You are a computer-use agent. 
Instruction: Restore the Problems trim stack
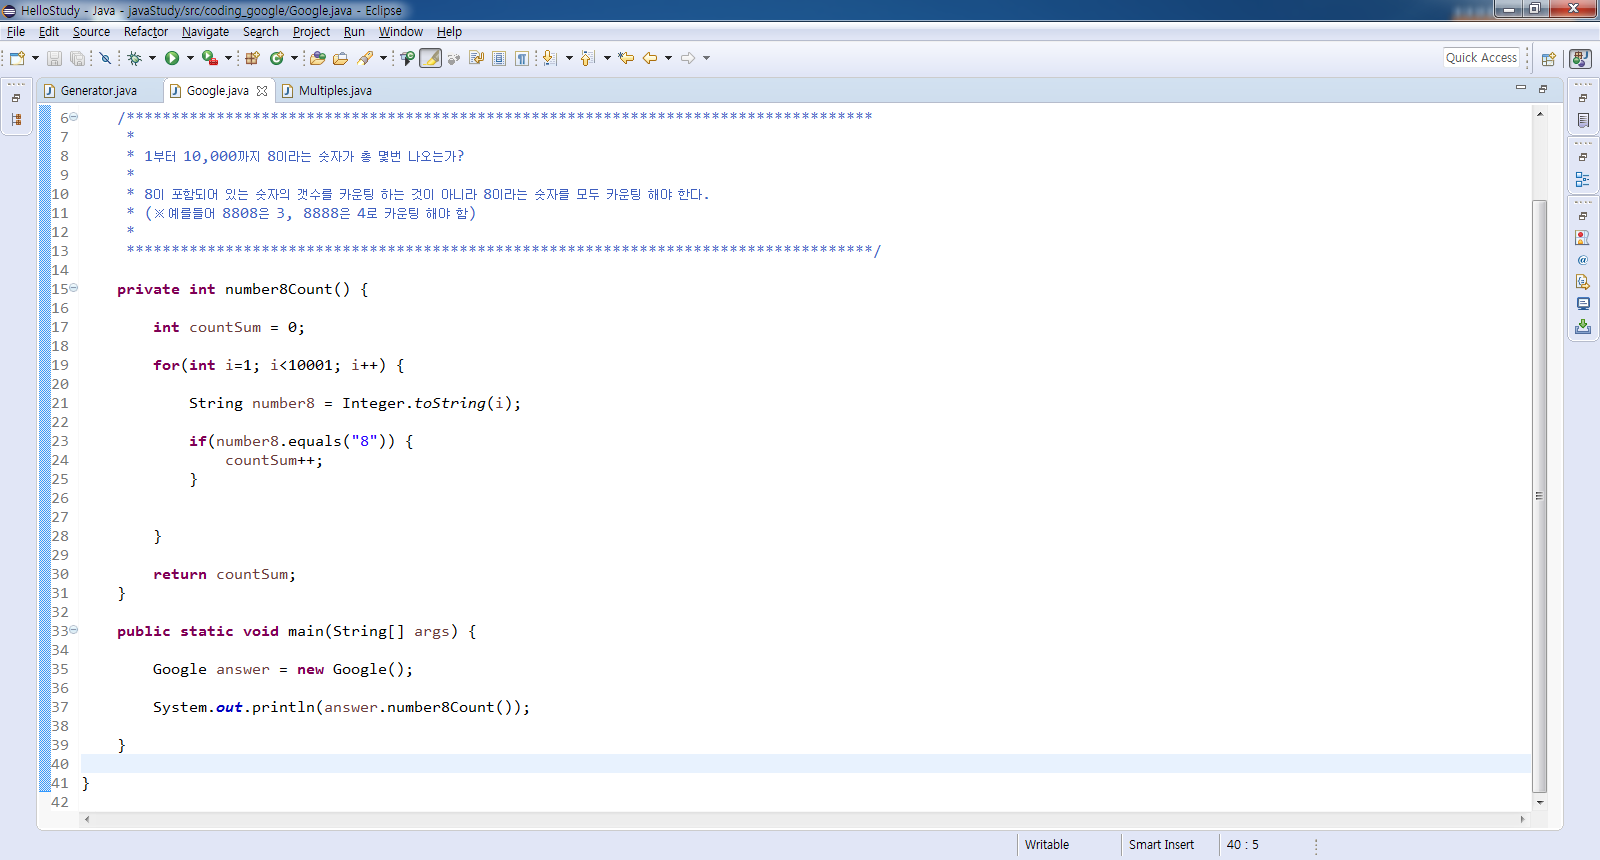pos(1583,216)
